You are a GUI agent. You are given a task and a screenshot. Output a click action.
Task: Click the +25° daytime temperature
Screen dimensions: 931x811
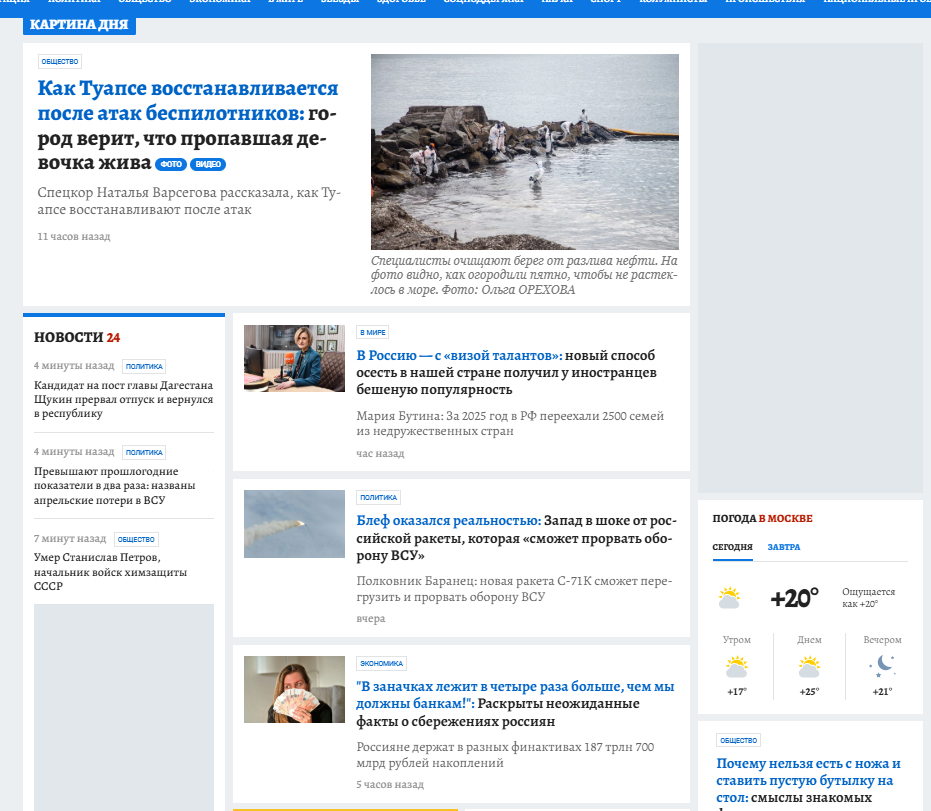(x=809, y=692)
